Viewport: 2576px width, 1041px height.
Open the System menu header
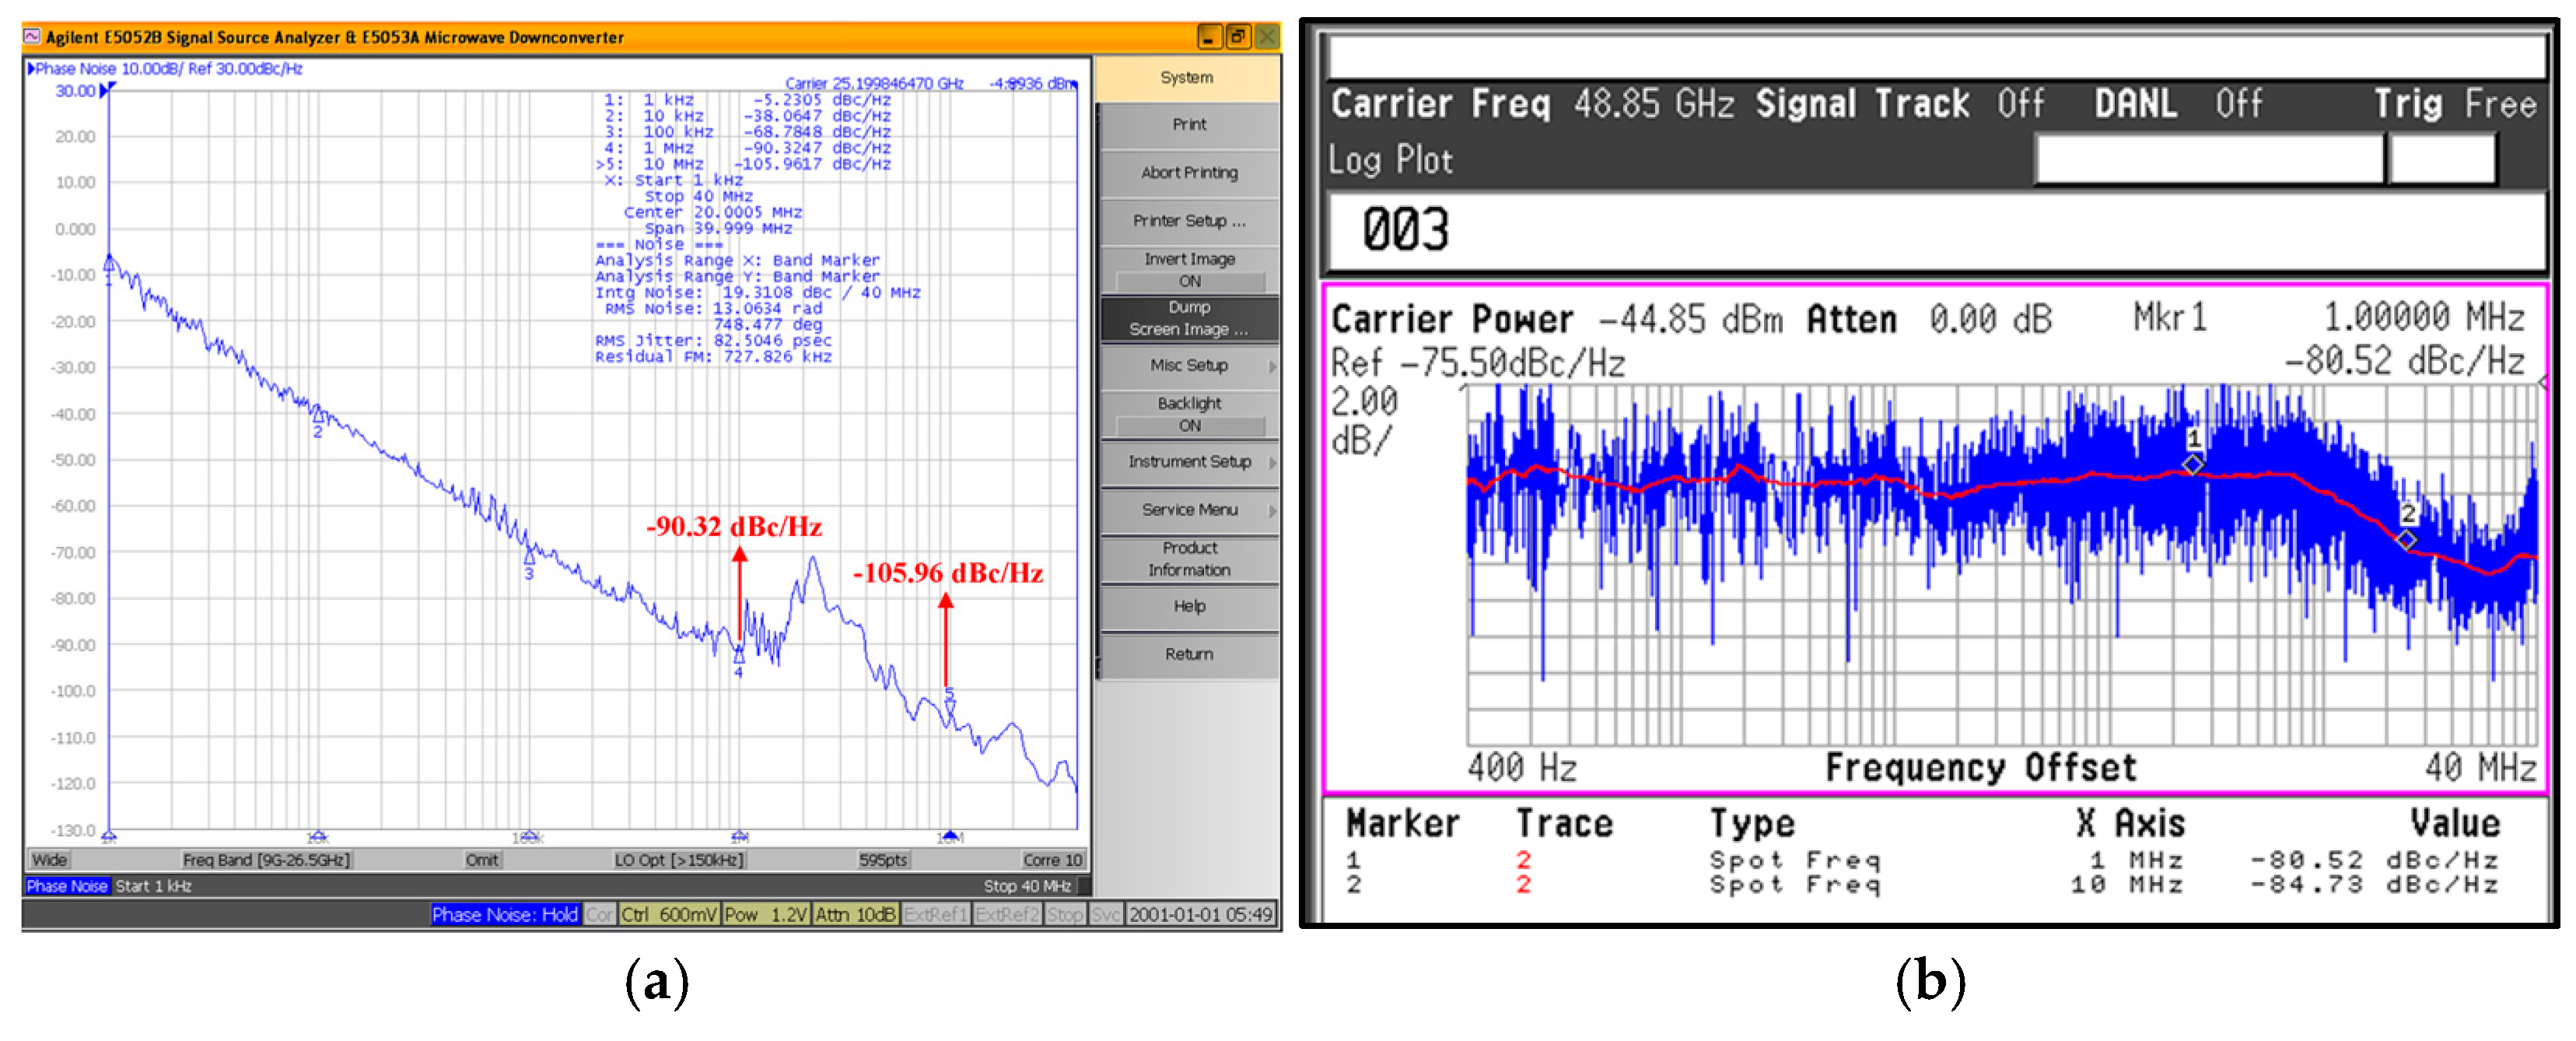[1186, 78]
